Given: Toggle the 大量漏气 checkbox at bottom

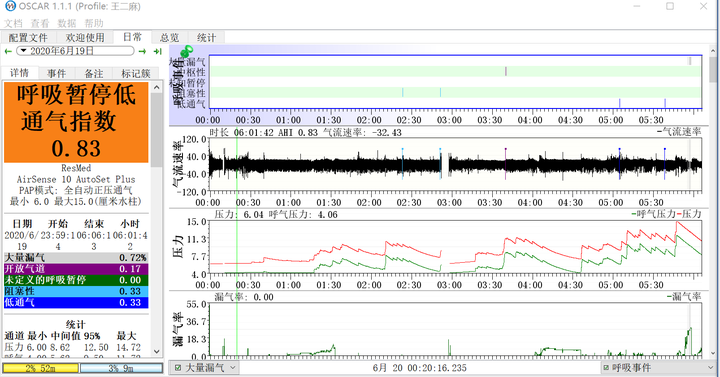Looking at the screenshot, I should (178, 368).
